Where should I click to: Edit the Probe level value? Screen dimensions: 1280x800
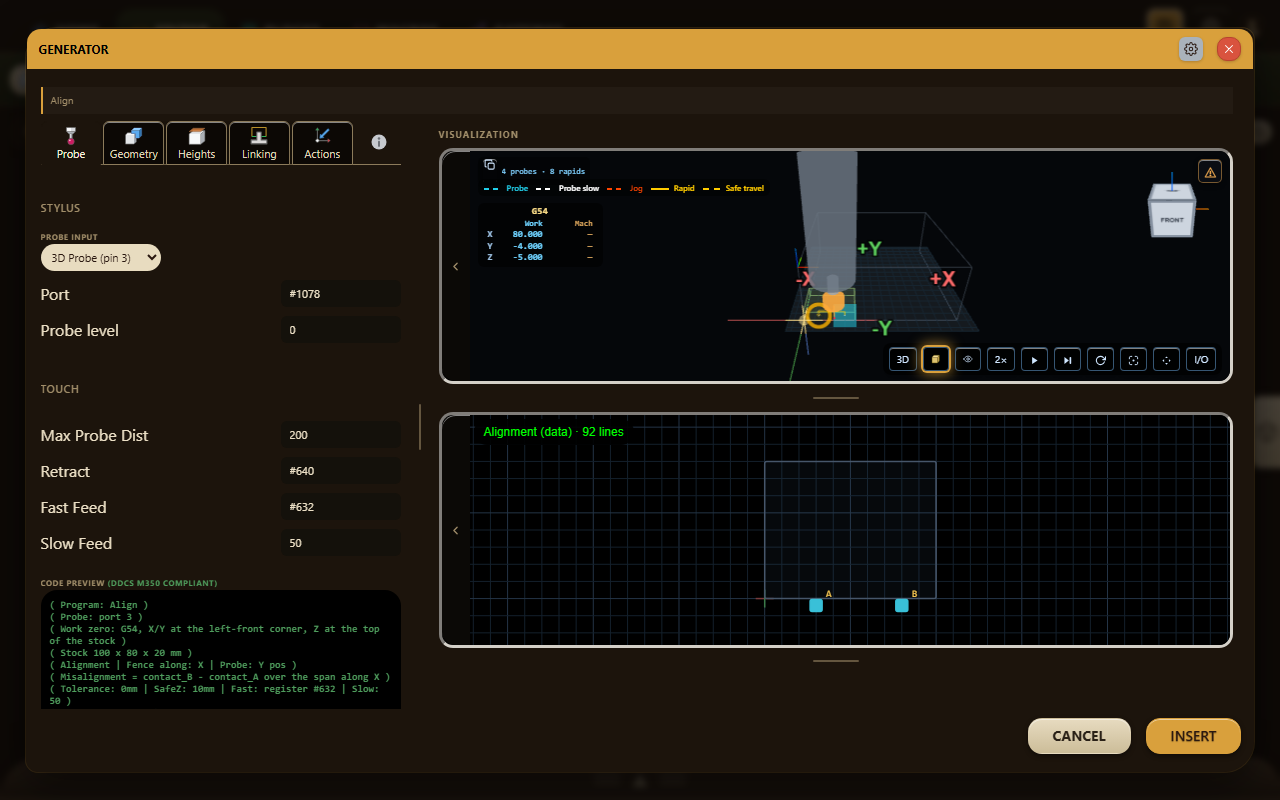click(x=341, y=330)
